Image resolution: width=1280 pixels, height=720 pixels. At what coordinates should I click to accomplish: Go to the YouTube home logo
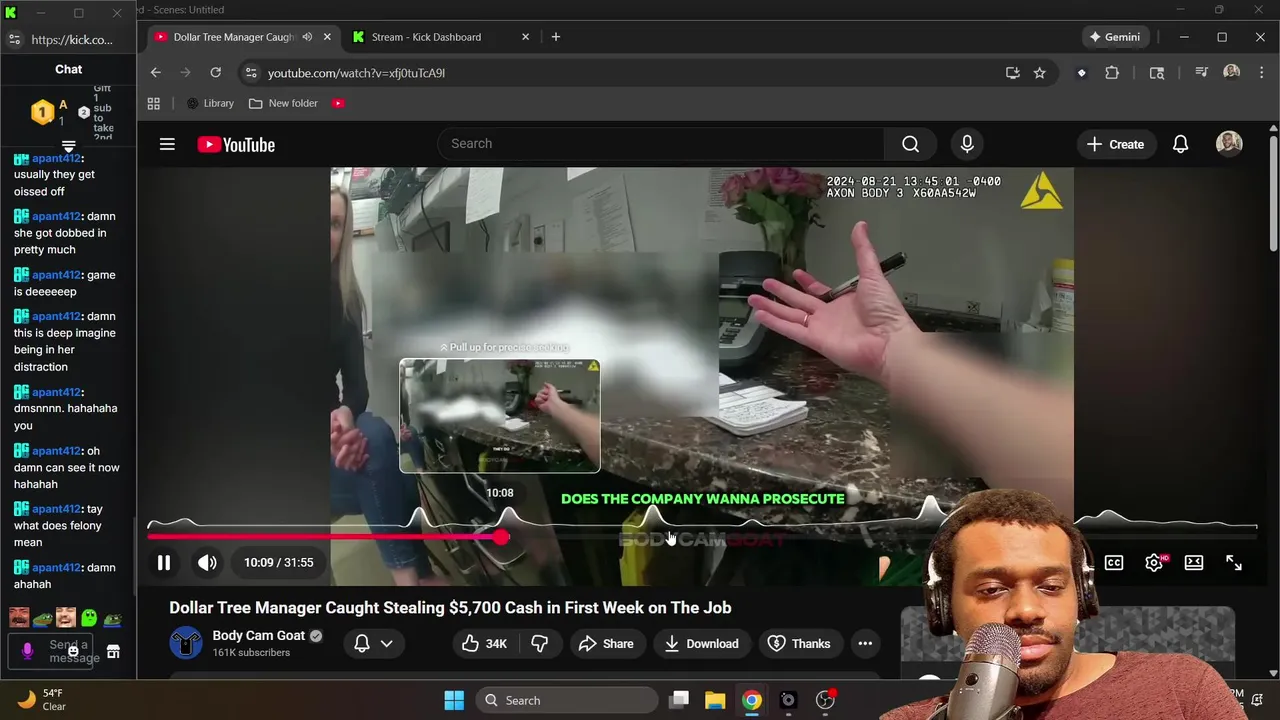point(236,145)
